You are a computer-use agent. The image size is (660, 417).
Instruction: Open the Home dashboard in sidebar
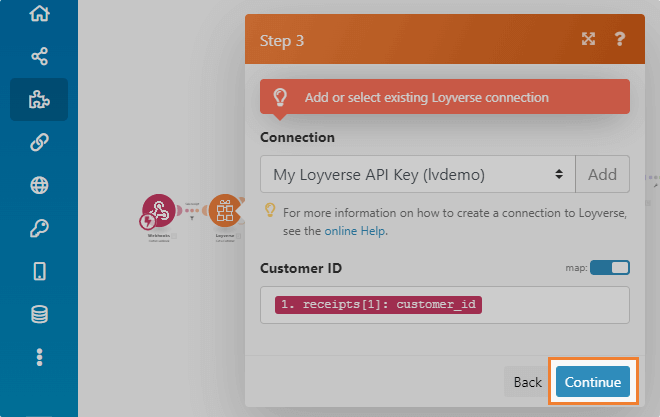click(39, 13)
